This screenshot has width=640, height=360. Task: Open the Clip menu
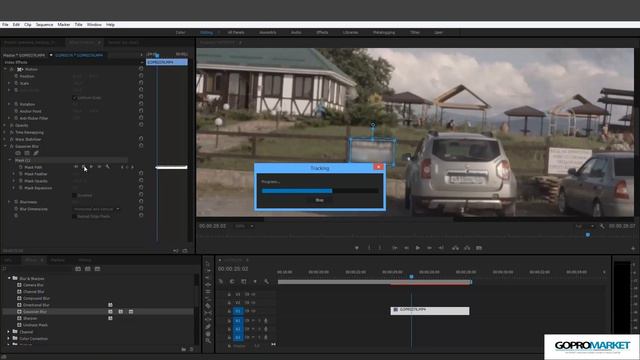click(28, 24)
